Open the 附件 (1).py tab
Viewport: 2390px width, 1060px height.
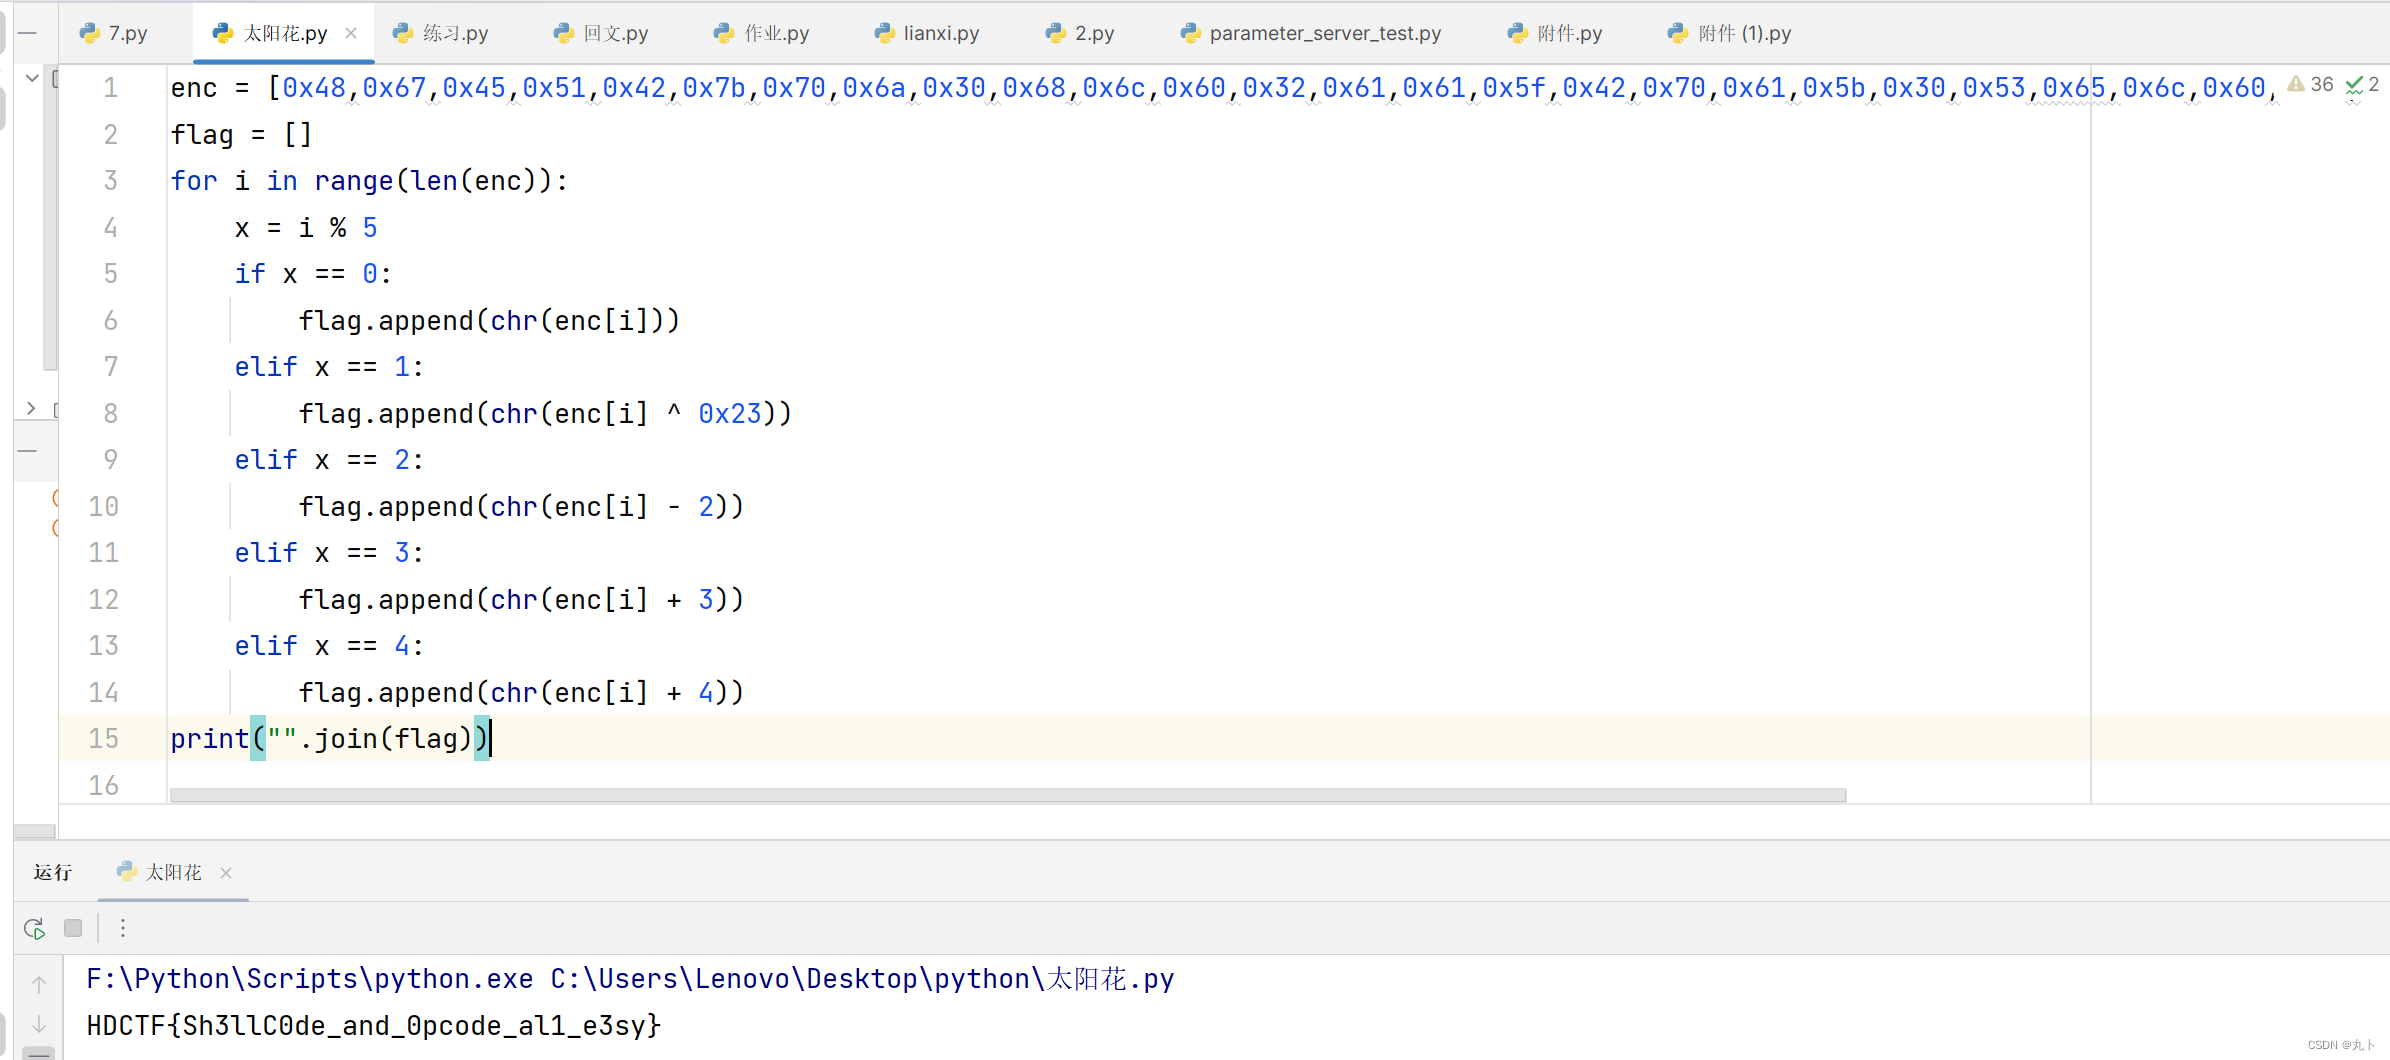coord(1730,33)
